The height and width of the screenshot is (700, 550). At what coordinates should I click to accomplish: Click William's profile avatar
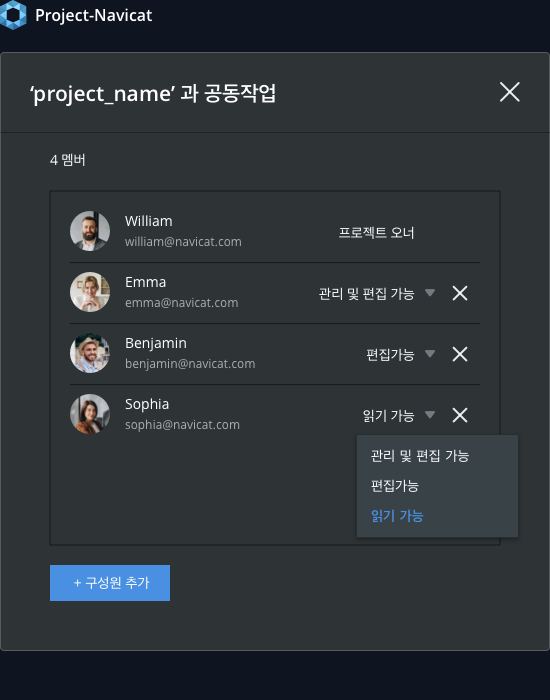click(x=90, y=231)
